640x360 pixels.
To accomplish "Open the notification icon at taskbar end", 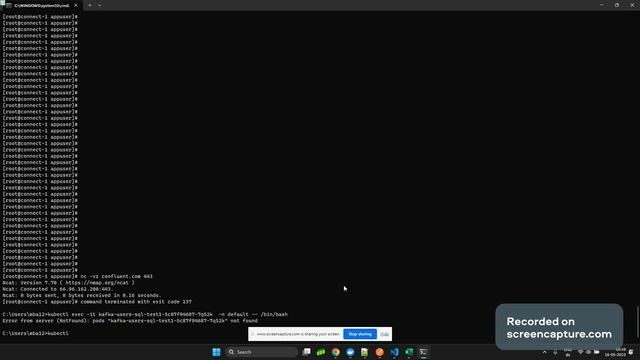I will pyautogui.click(x=631, y=352).
